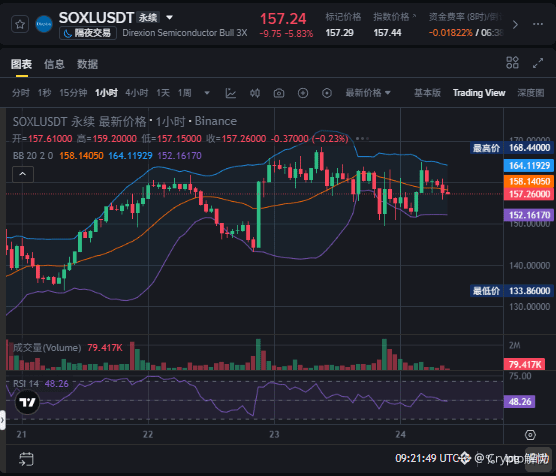Click the blue 164.11929 upper band tag
The width and height of the screenshot is (556, 476).
tap(529, 166)
